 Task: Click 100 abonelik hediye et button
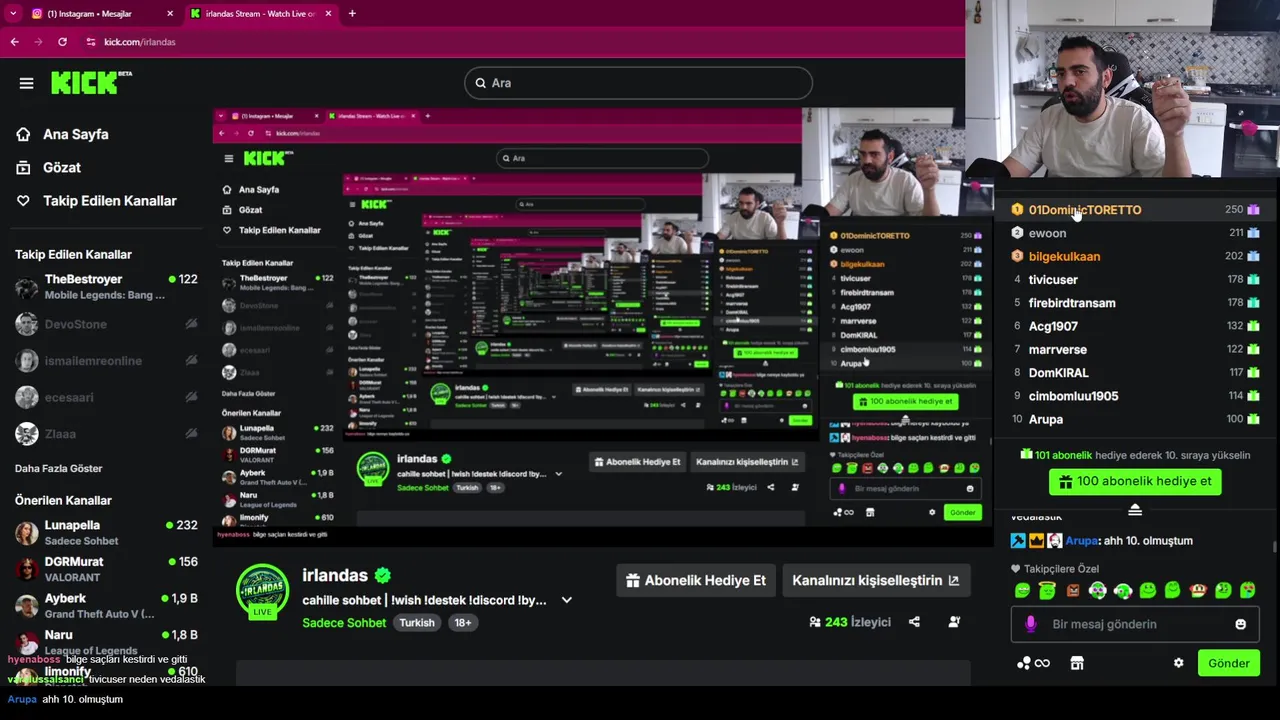(1135, 481)
